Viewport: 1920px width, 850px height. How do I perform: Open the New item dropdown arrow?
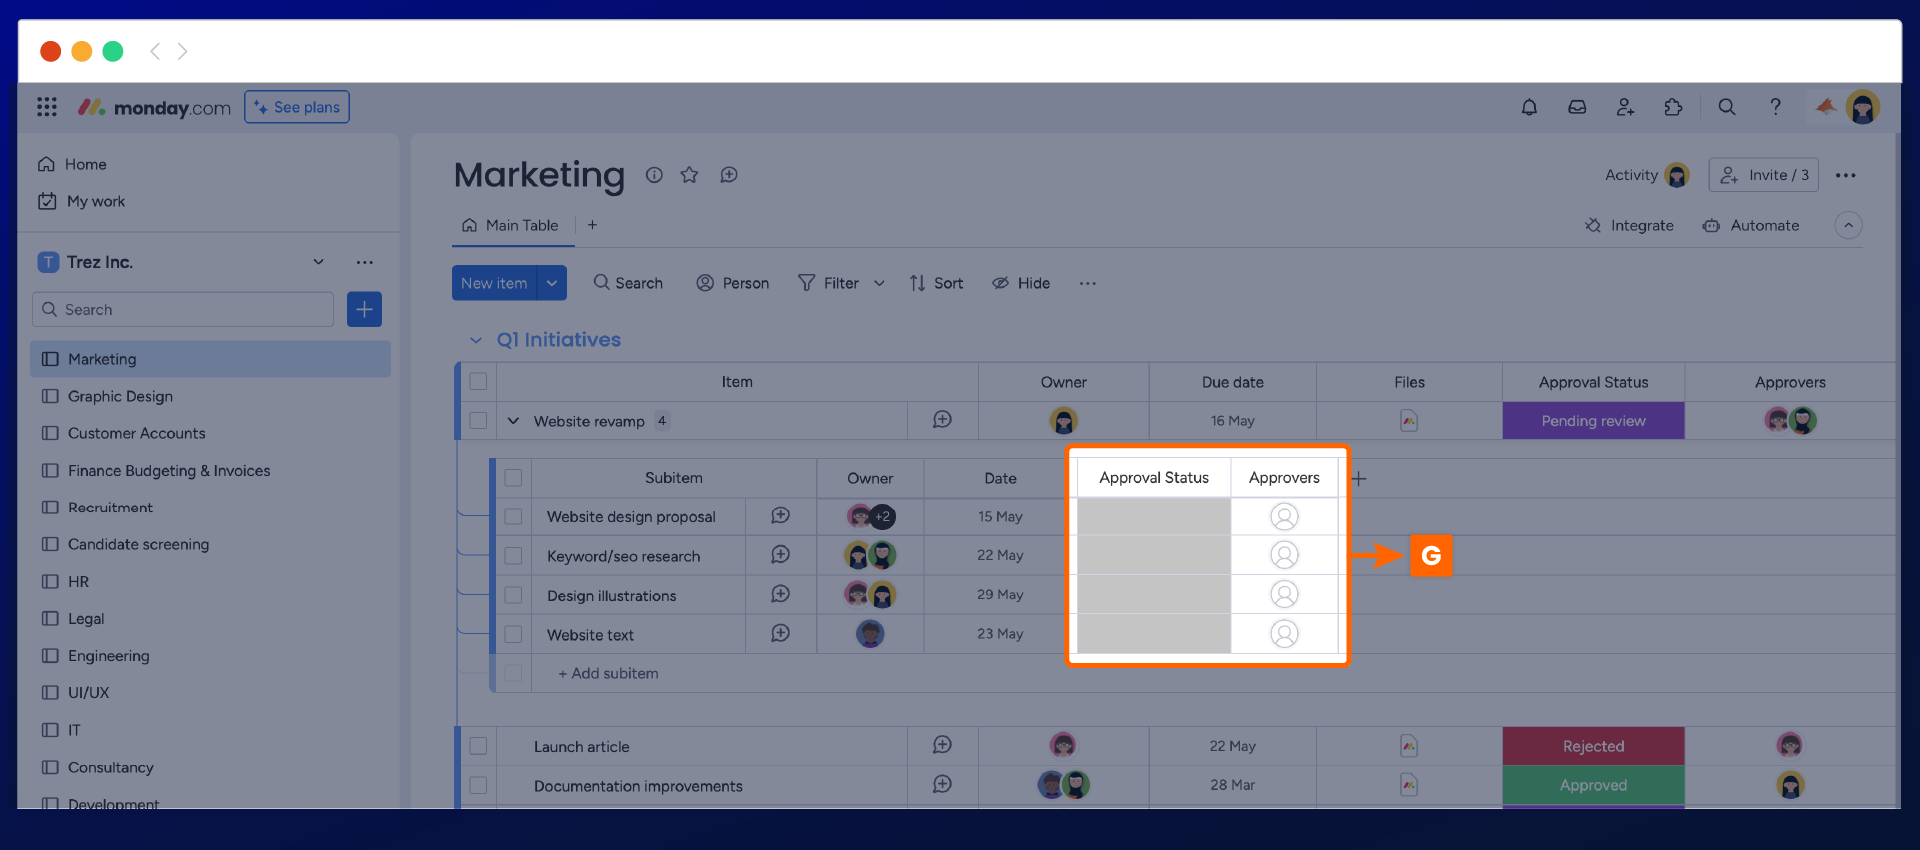[x=552, y=283]
